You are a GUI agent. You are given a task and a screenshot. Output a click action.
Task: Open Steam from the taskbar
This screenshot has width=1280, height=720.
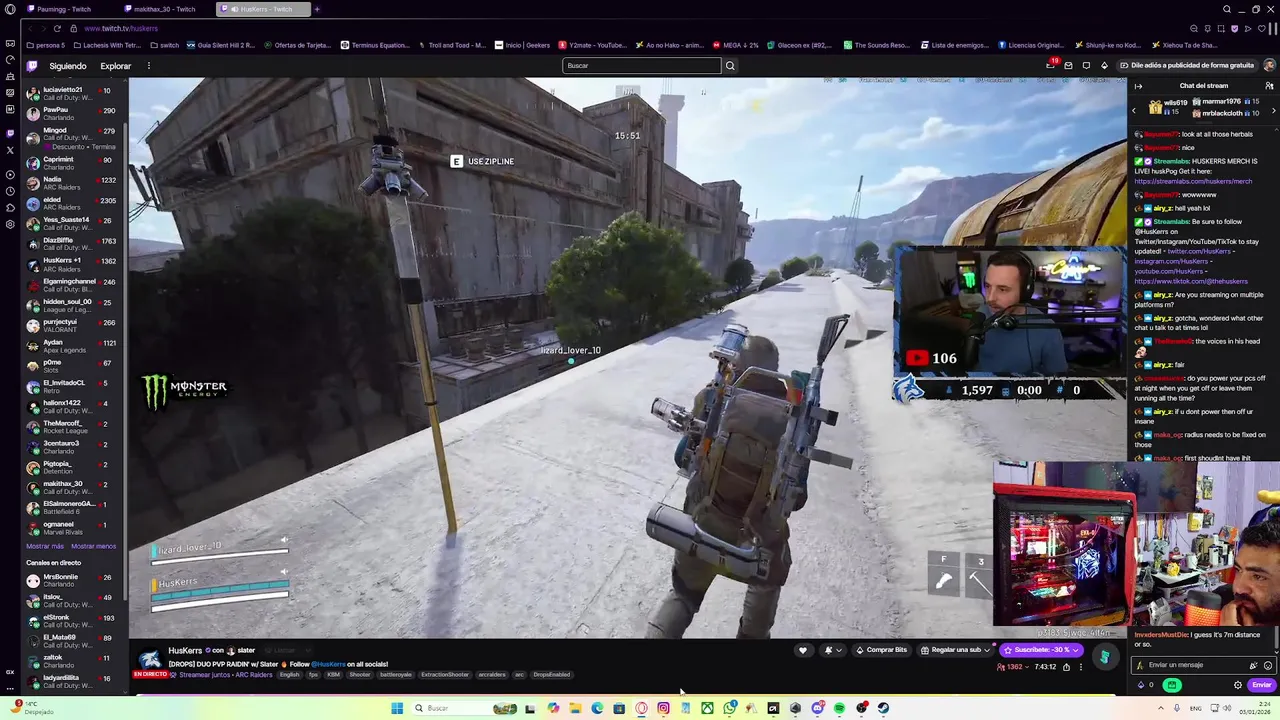(x=883, y=708)
